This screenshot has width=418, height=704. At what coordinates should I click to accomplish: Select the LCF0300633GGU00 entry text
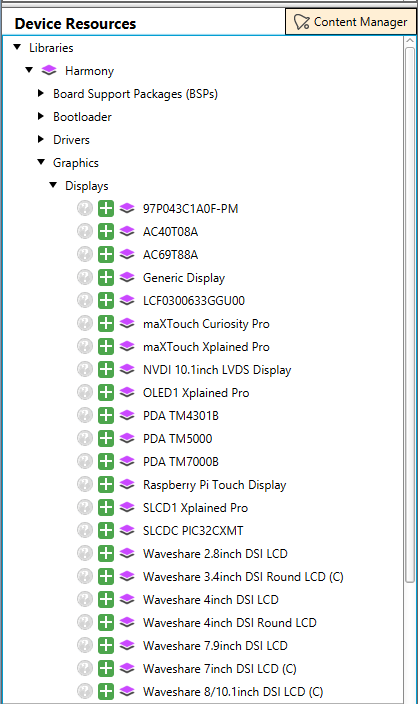pos(194,301)
